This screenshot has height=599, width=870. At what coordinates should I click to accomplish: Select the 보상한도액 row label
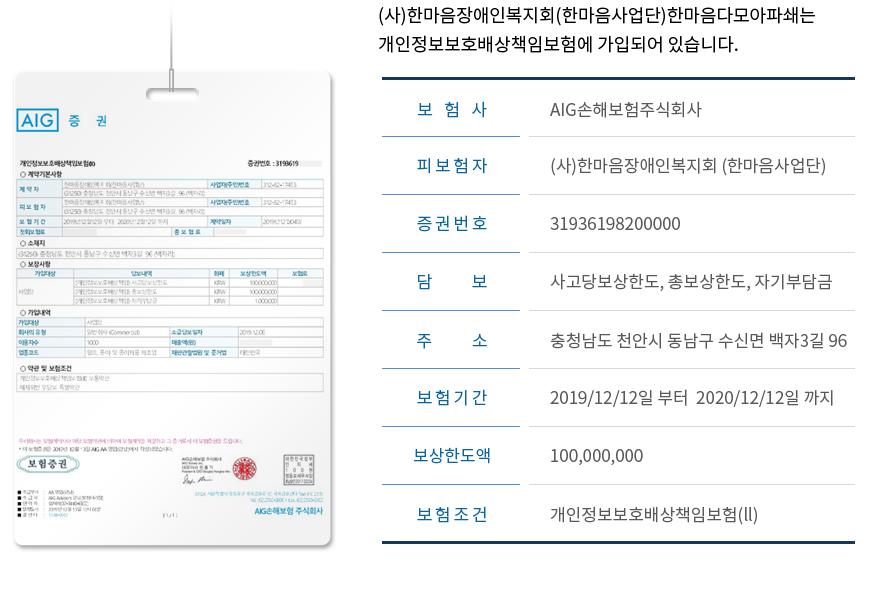coord(451,456)
